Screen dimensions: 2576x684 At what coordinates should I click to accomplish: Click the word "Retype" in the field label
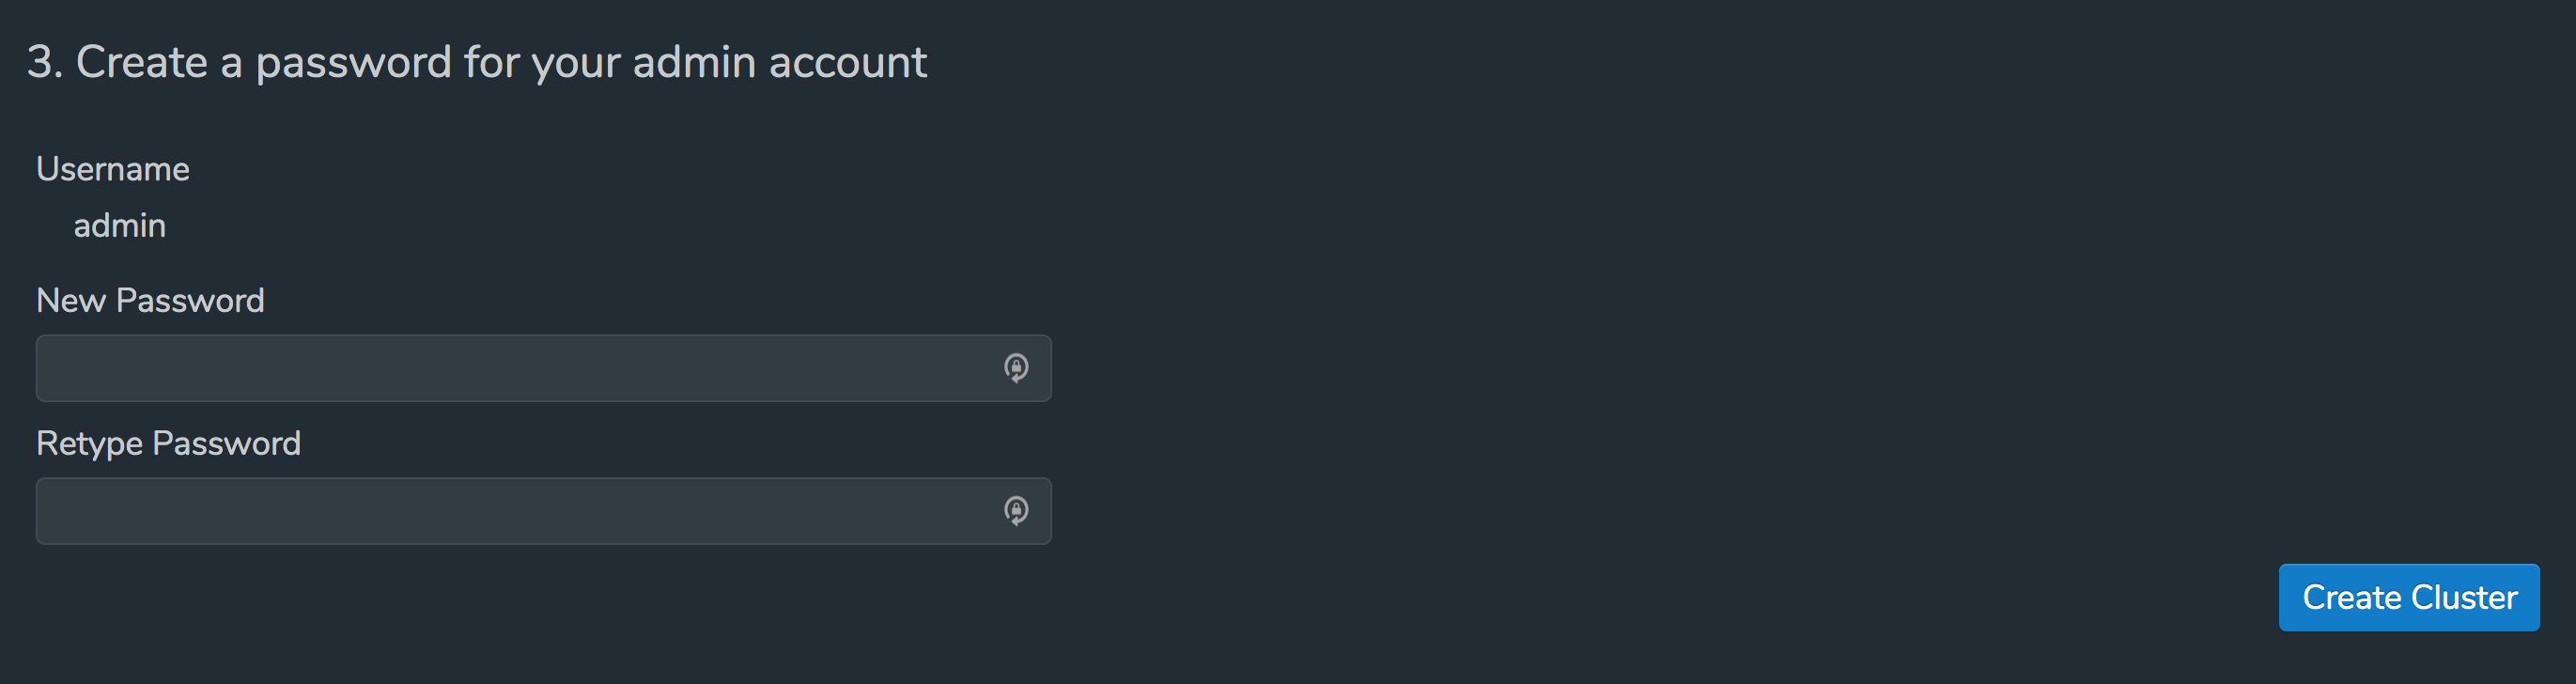coord(89,444)
